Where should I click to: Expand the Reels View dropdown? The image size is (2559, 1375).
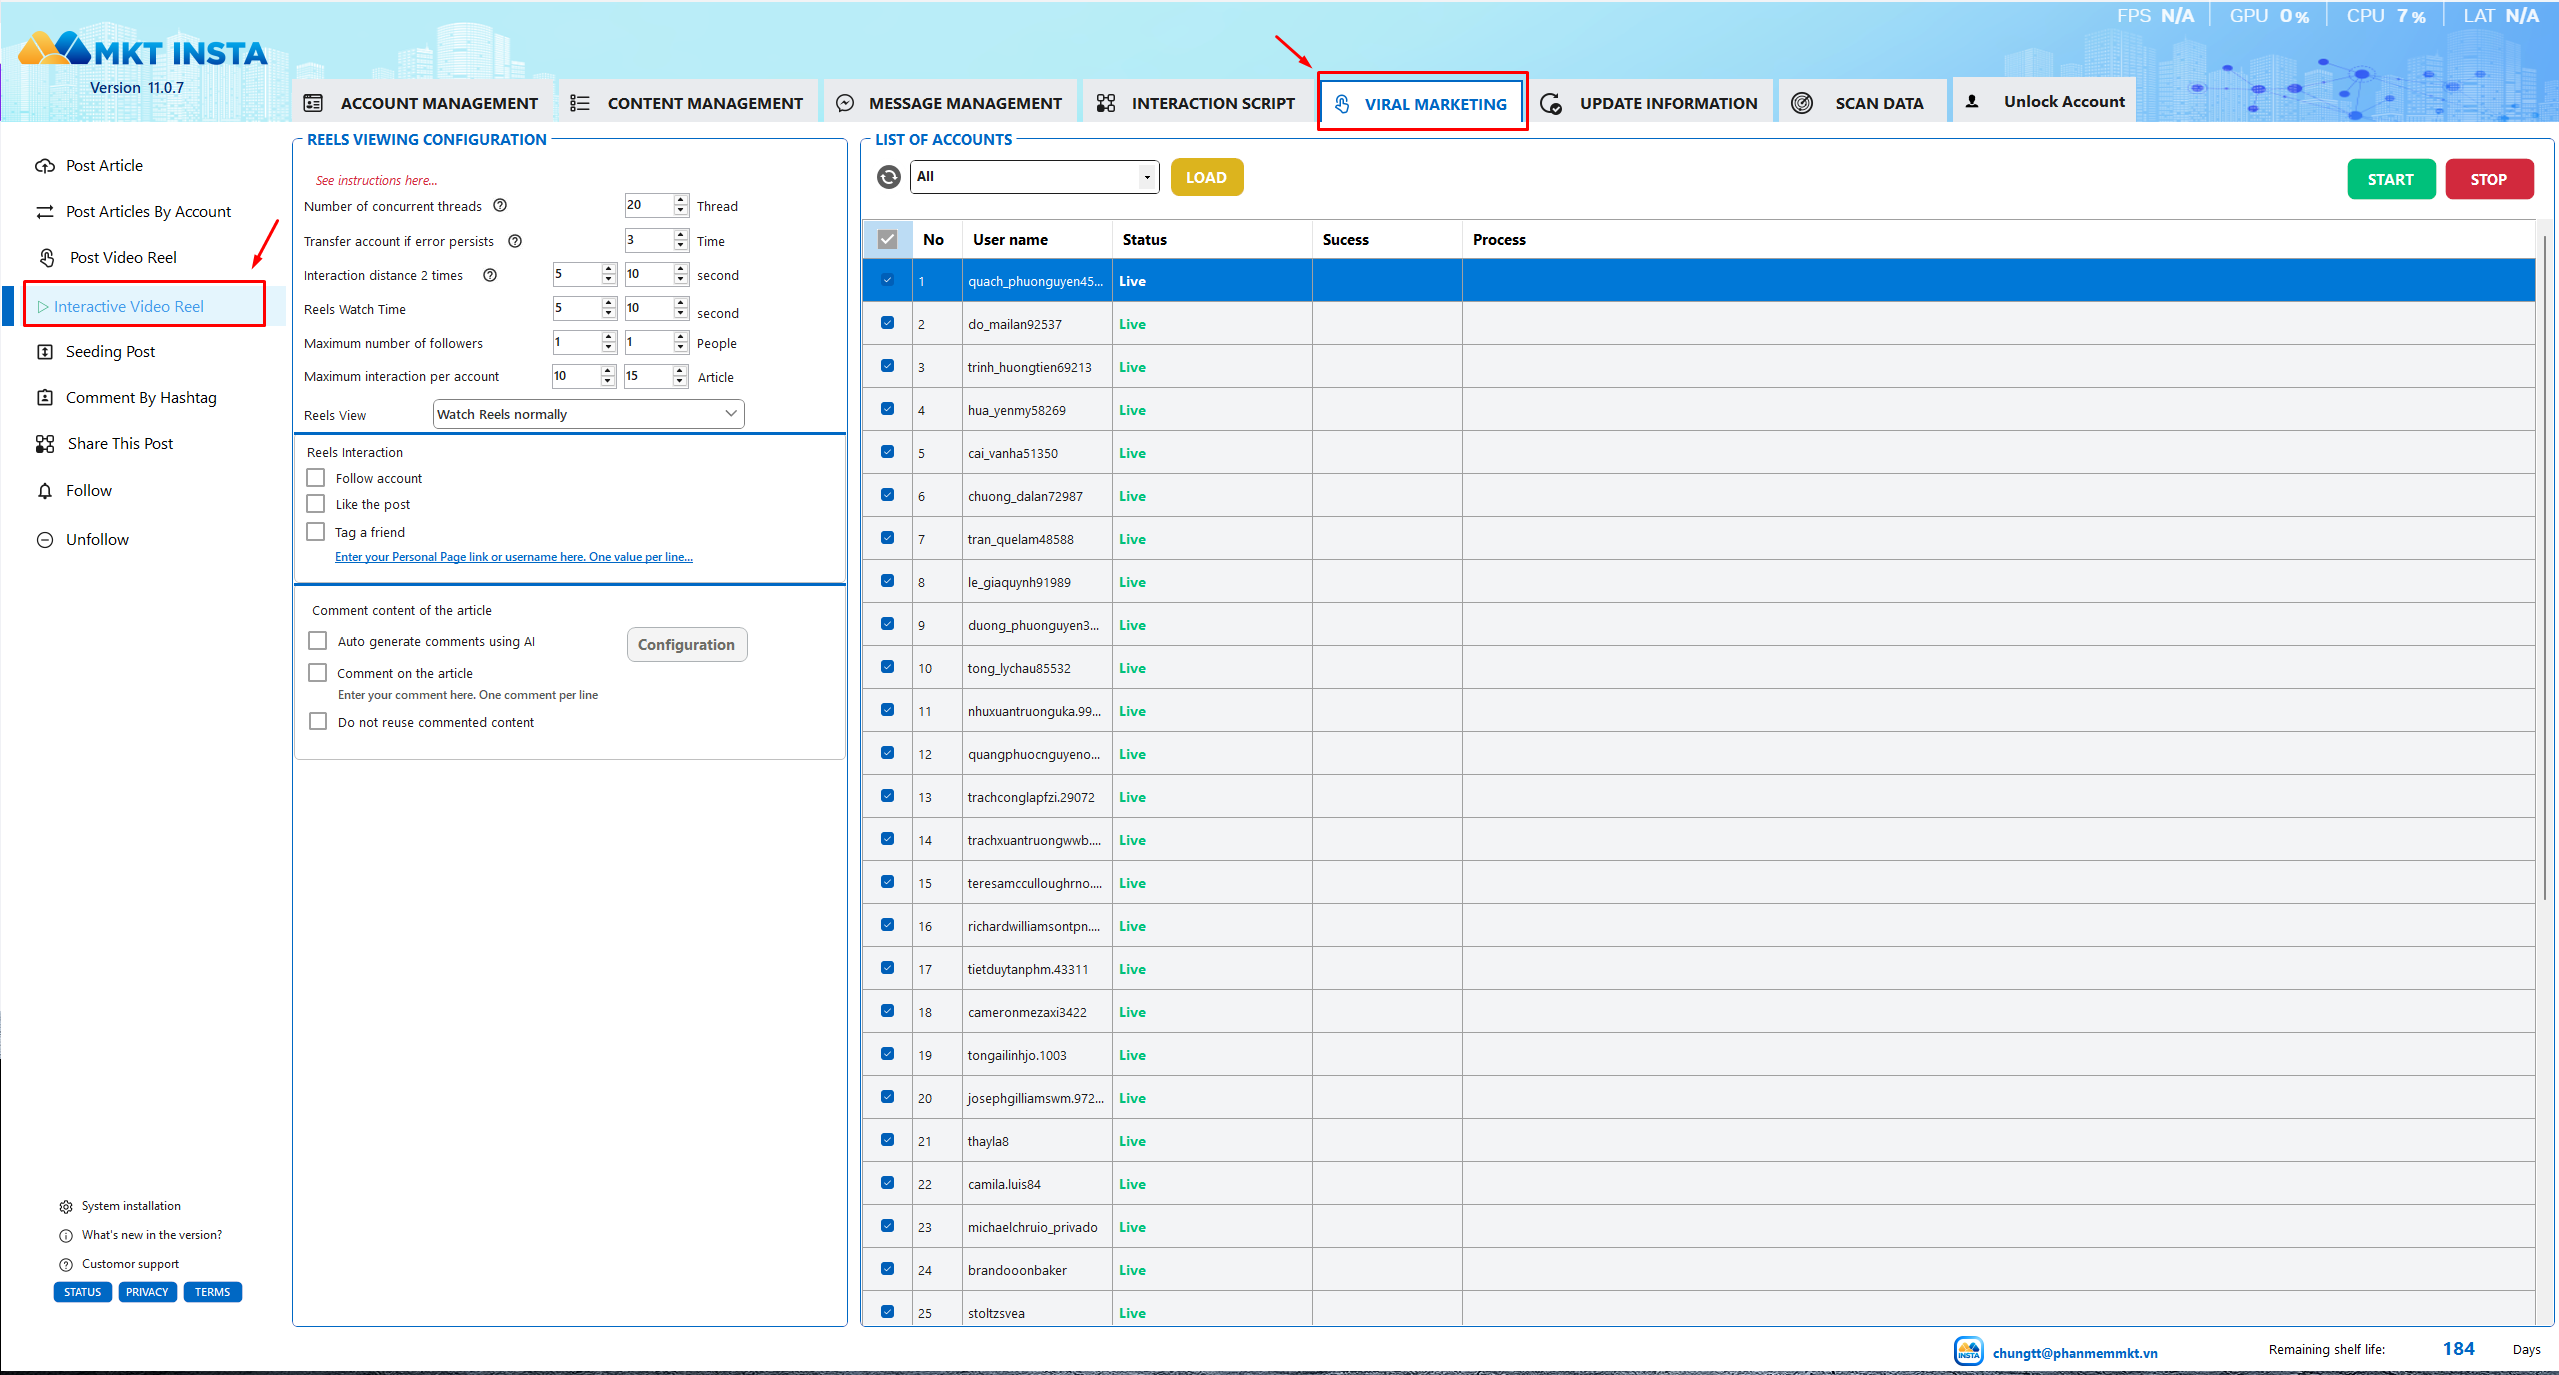588,414
